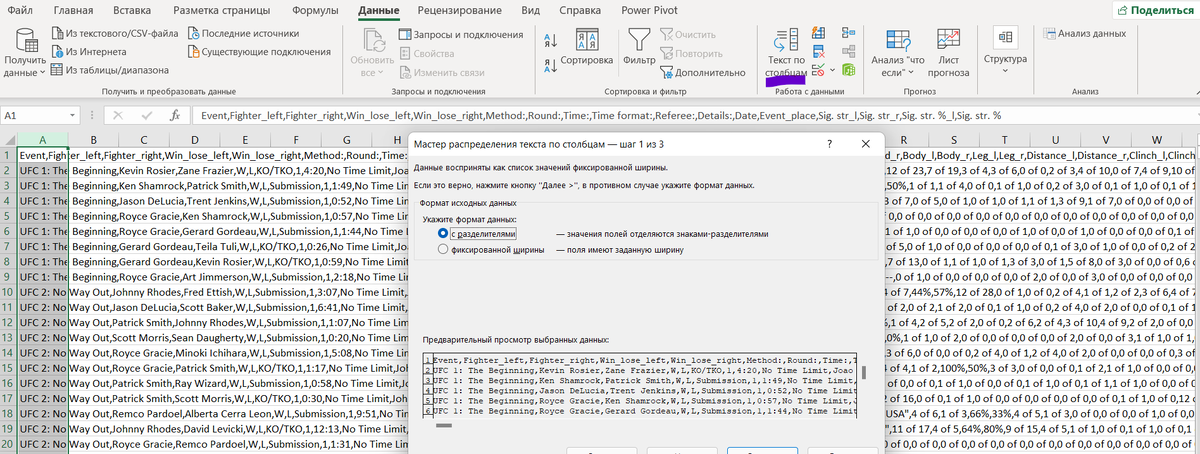This screenshot has height=454, width=1200.
Task: Select column B header
Action: [x=93, y=139]
